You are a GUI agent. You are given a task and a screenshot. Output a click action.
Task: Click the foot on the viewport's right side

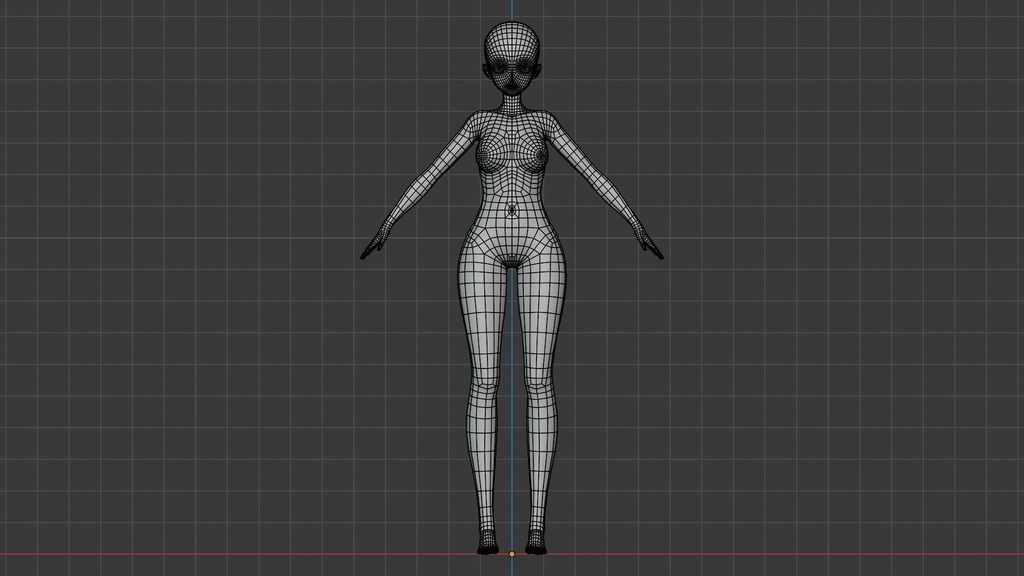536,543
